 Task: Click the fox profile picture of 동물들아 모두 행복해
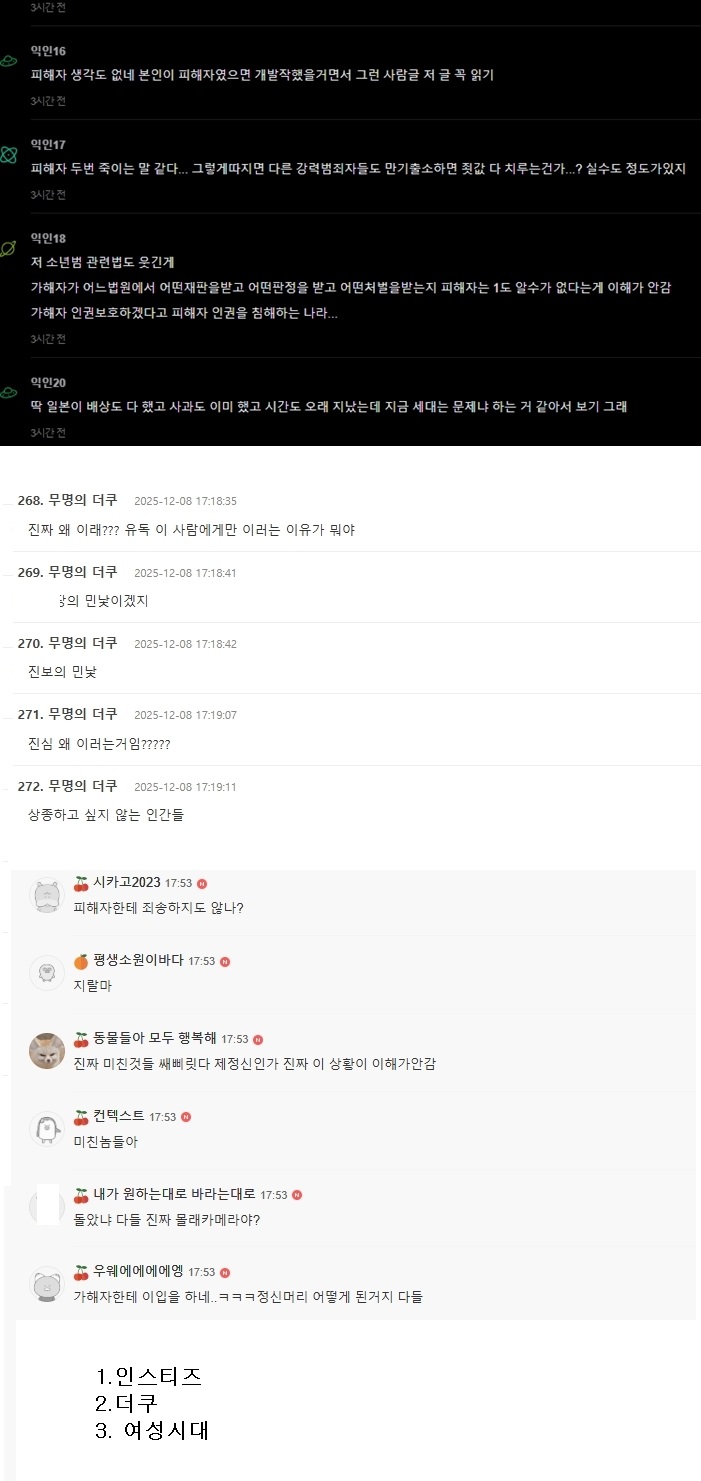[x=46, y=1050]
